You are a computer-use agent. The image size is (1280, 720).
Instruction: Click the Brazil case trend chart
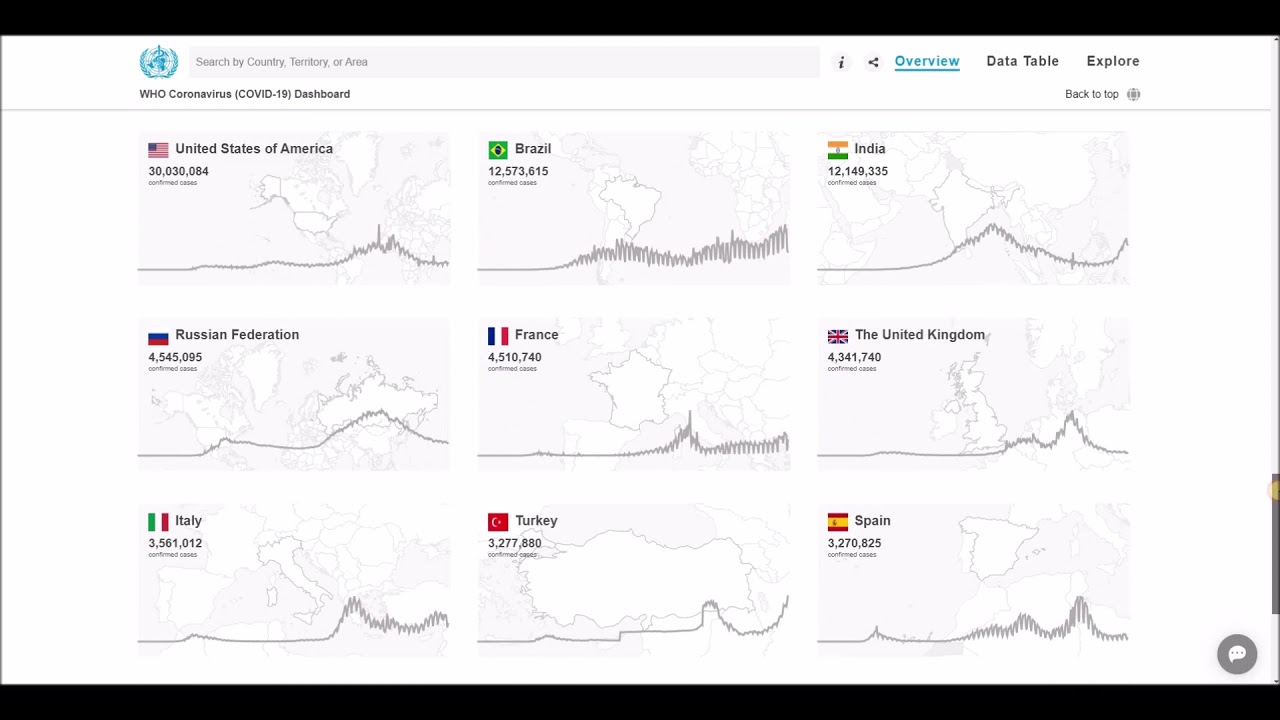coord(633,248)
